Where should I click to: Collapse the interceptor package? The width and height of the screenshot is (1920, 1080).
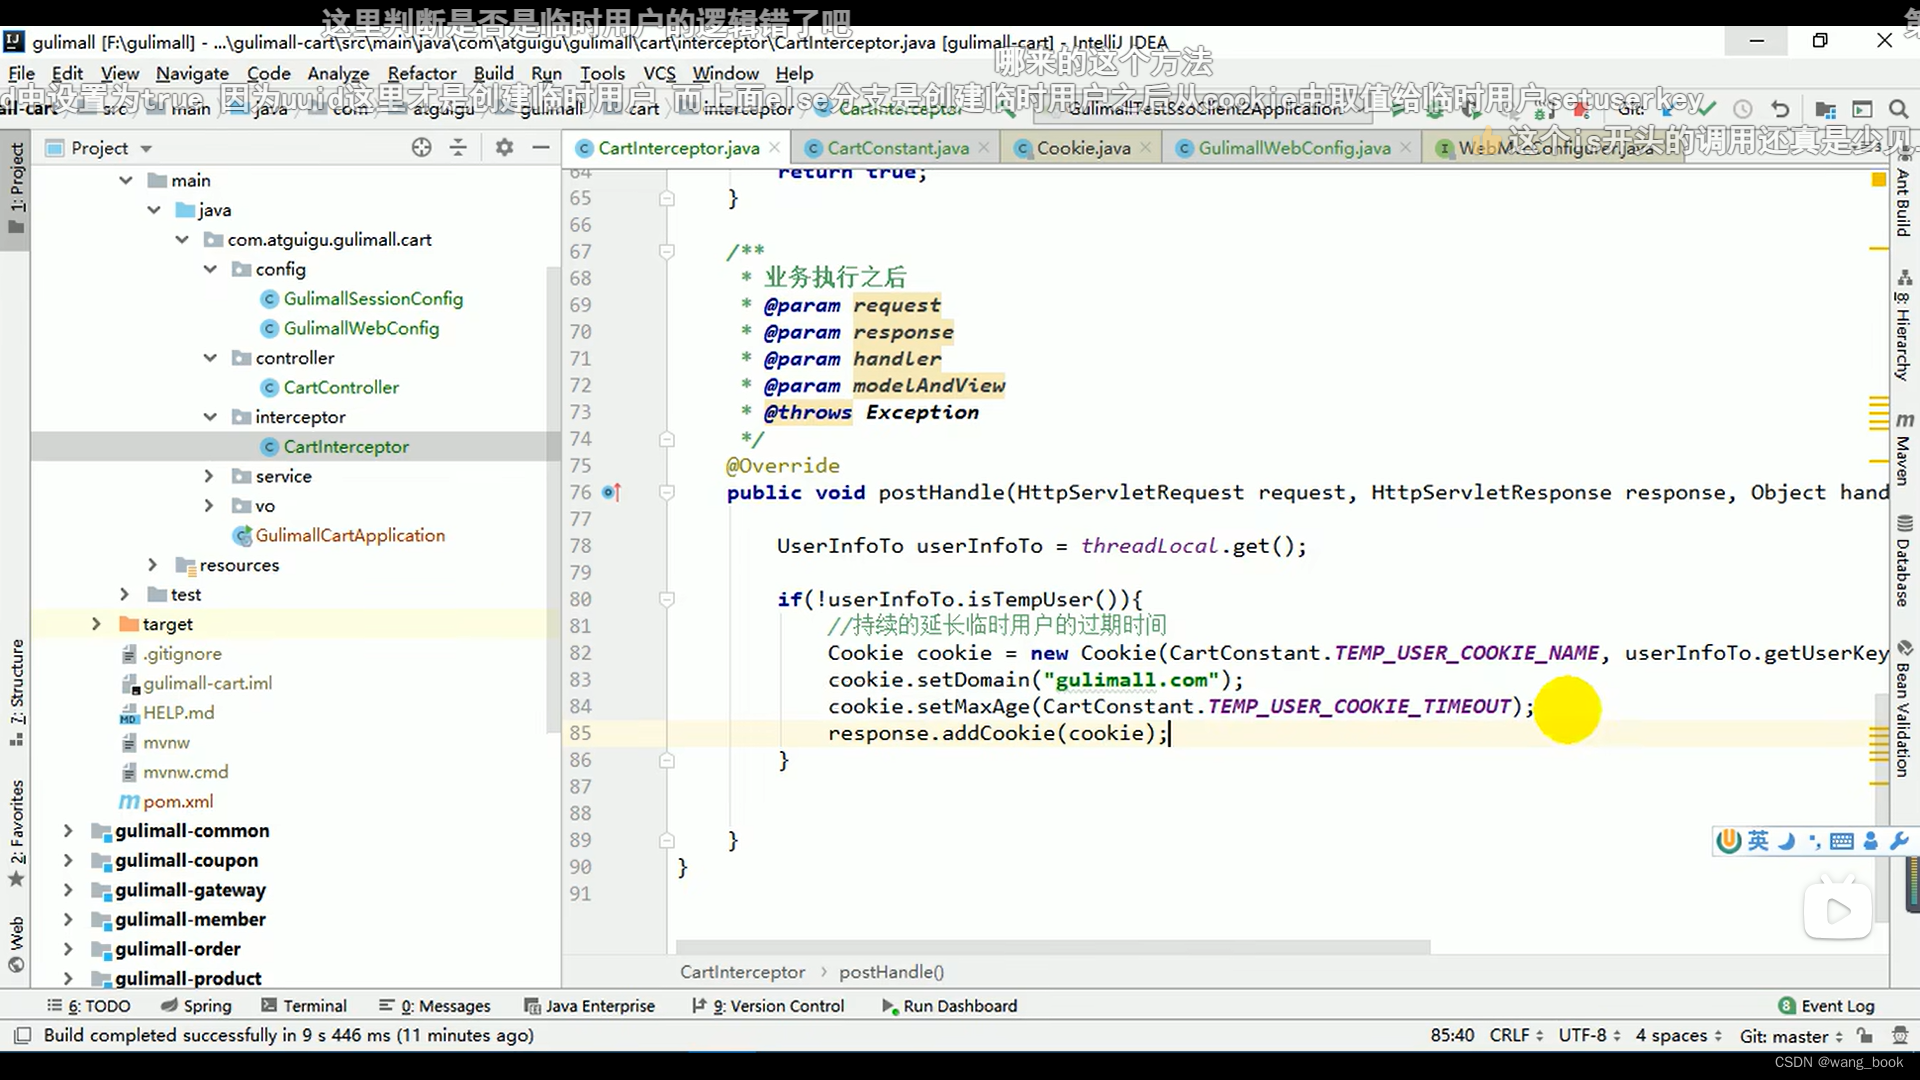[210, 417]
